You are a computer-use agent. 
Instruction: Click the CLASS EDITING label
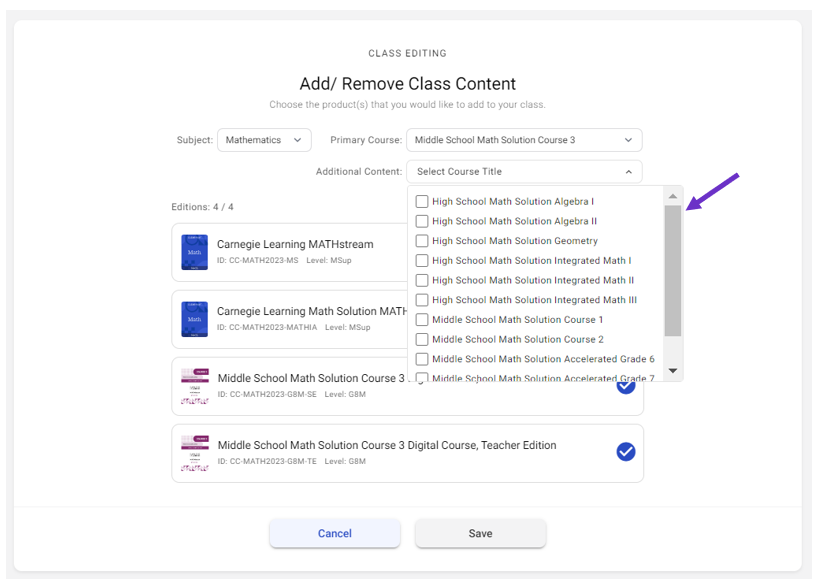407,53
